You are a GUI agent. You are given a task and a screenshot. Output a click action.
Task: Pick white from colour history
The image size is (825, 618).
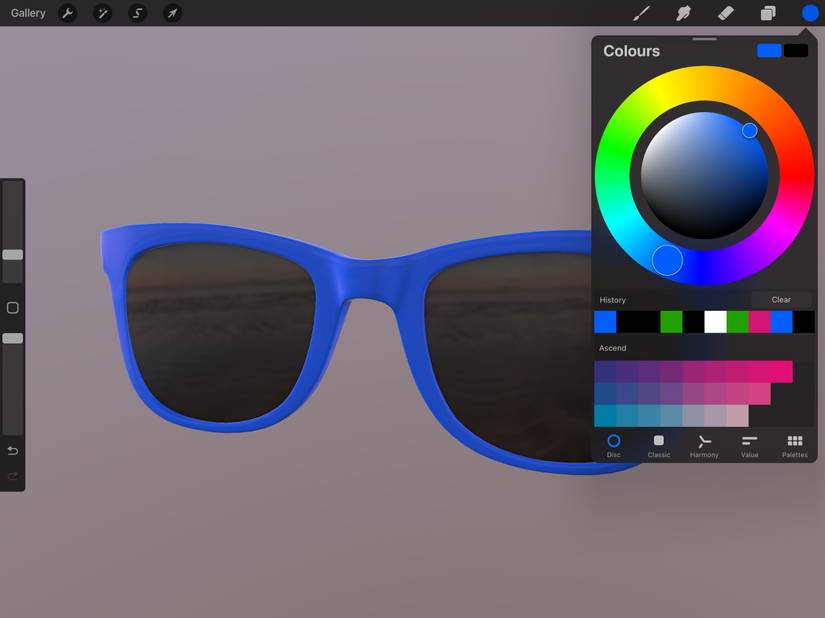pyautogui.click(x=716, y=322)
